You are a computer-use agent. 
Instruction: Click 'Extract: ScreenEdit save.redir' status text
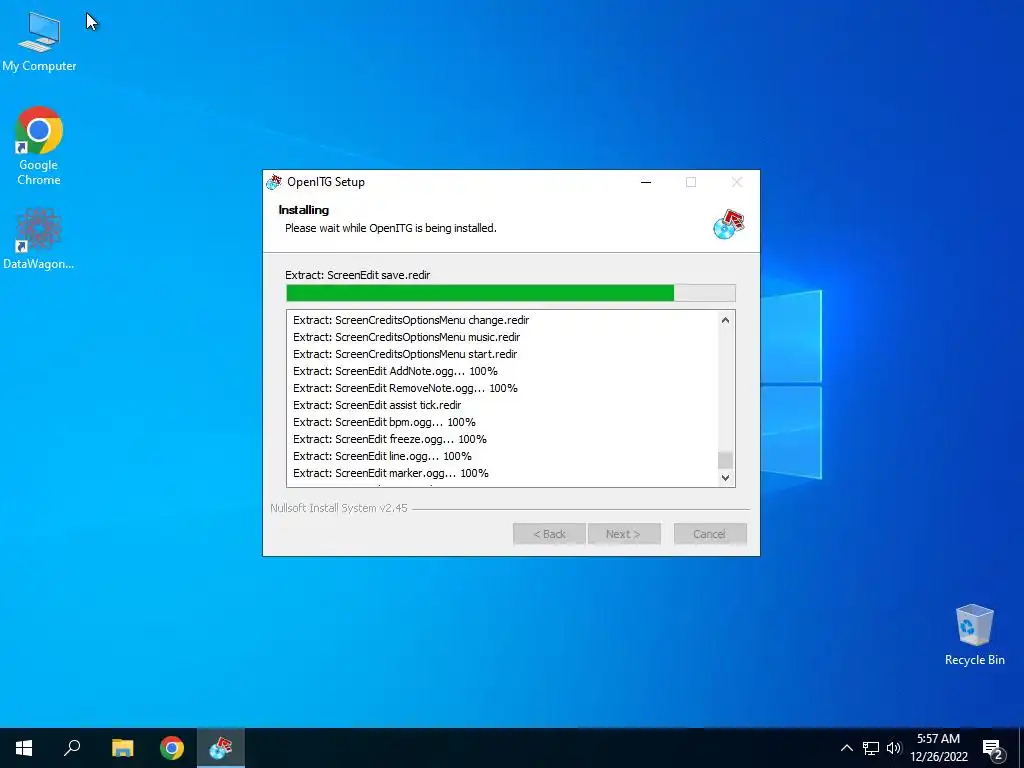[358, 275]
